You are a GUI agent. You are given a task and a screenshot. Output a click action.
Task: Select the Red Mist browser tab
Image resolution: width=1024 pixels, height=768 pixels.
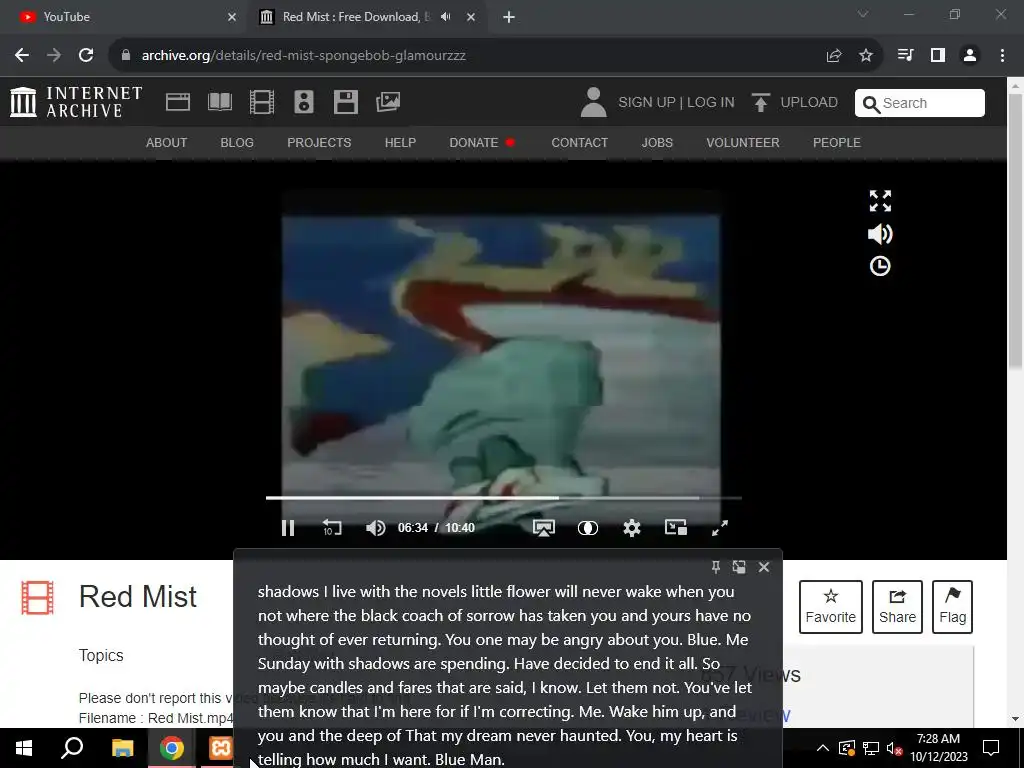click(366, 17)
